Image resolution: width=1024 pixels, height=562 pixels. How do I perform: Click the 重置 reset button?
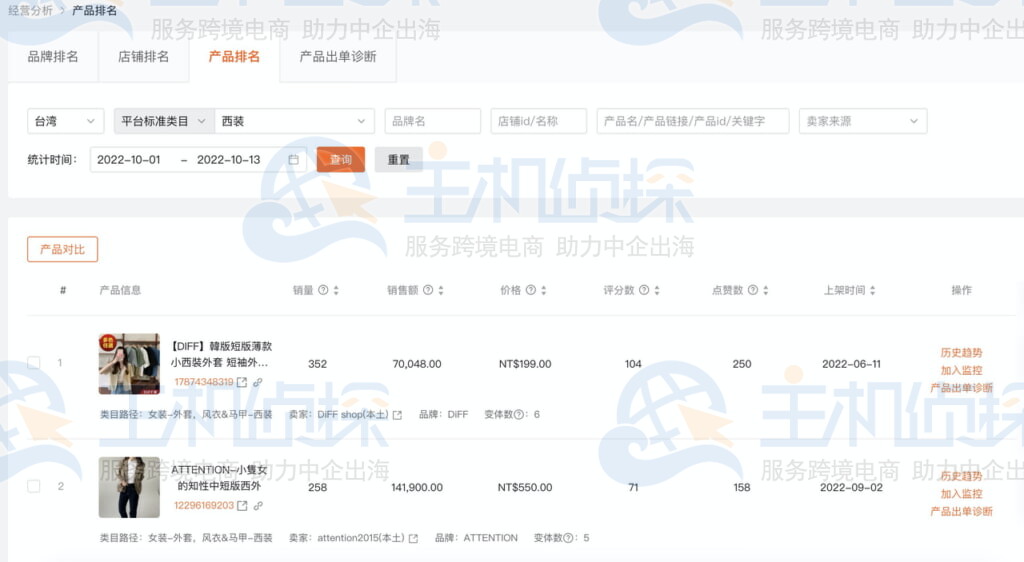coord(398,160)
